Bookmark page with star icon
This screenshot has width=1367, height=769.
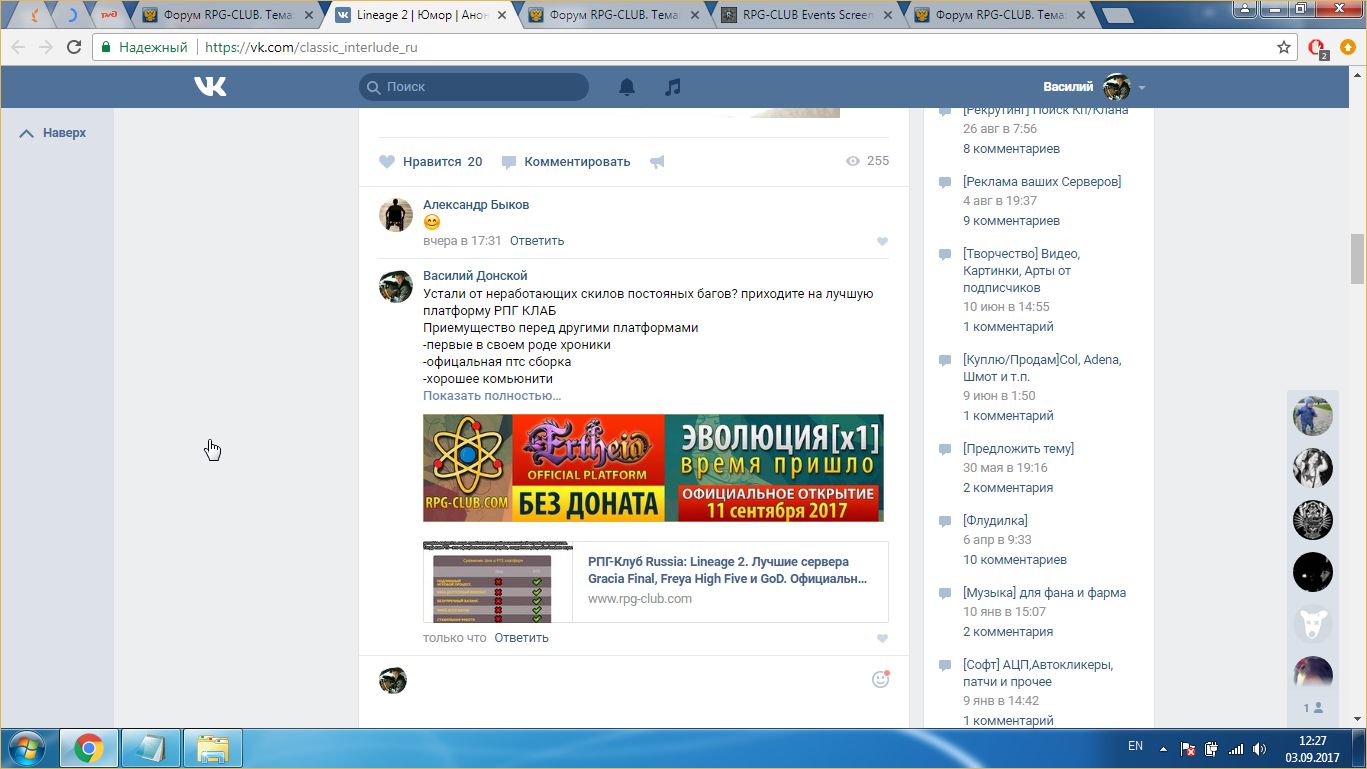(1284, 47)
